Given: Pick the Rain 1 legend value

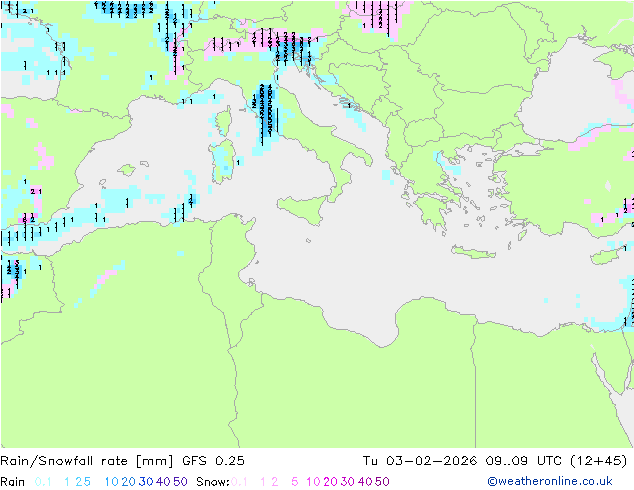Looking at the screenshot, I should click(67, 482).
